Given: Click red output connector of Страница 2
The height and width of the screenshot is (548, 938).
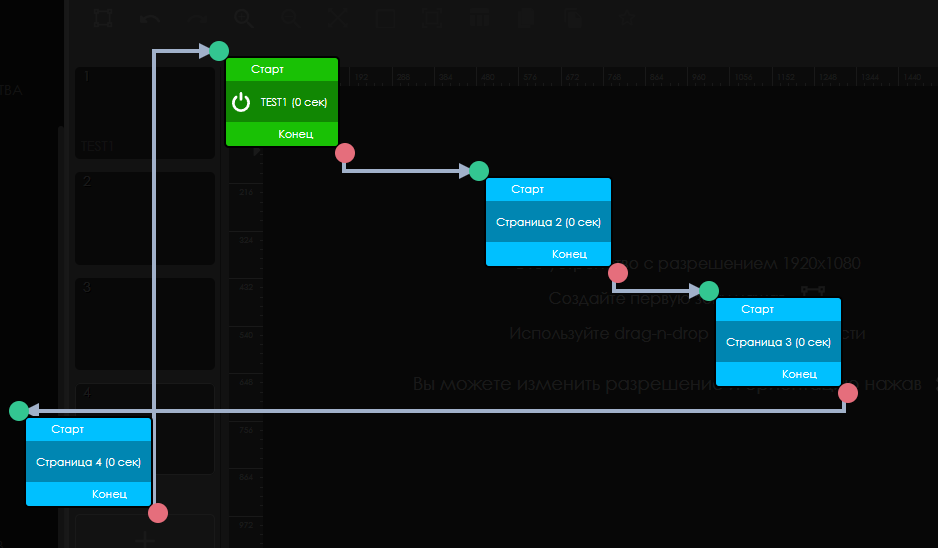Looking at the screenshot, I should 618,273.
